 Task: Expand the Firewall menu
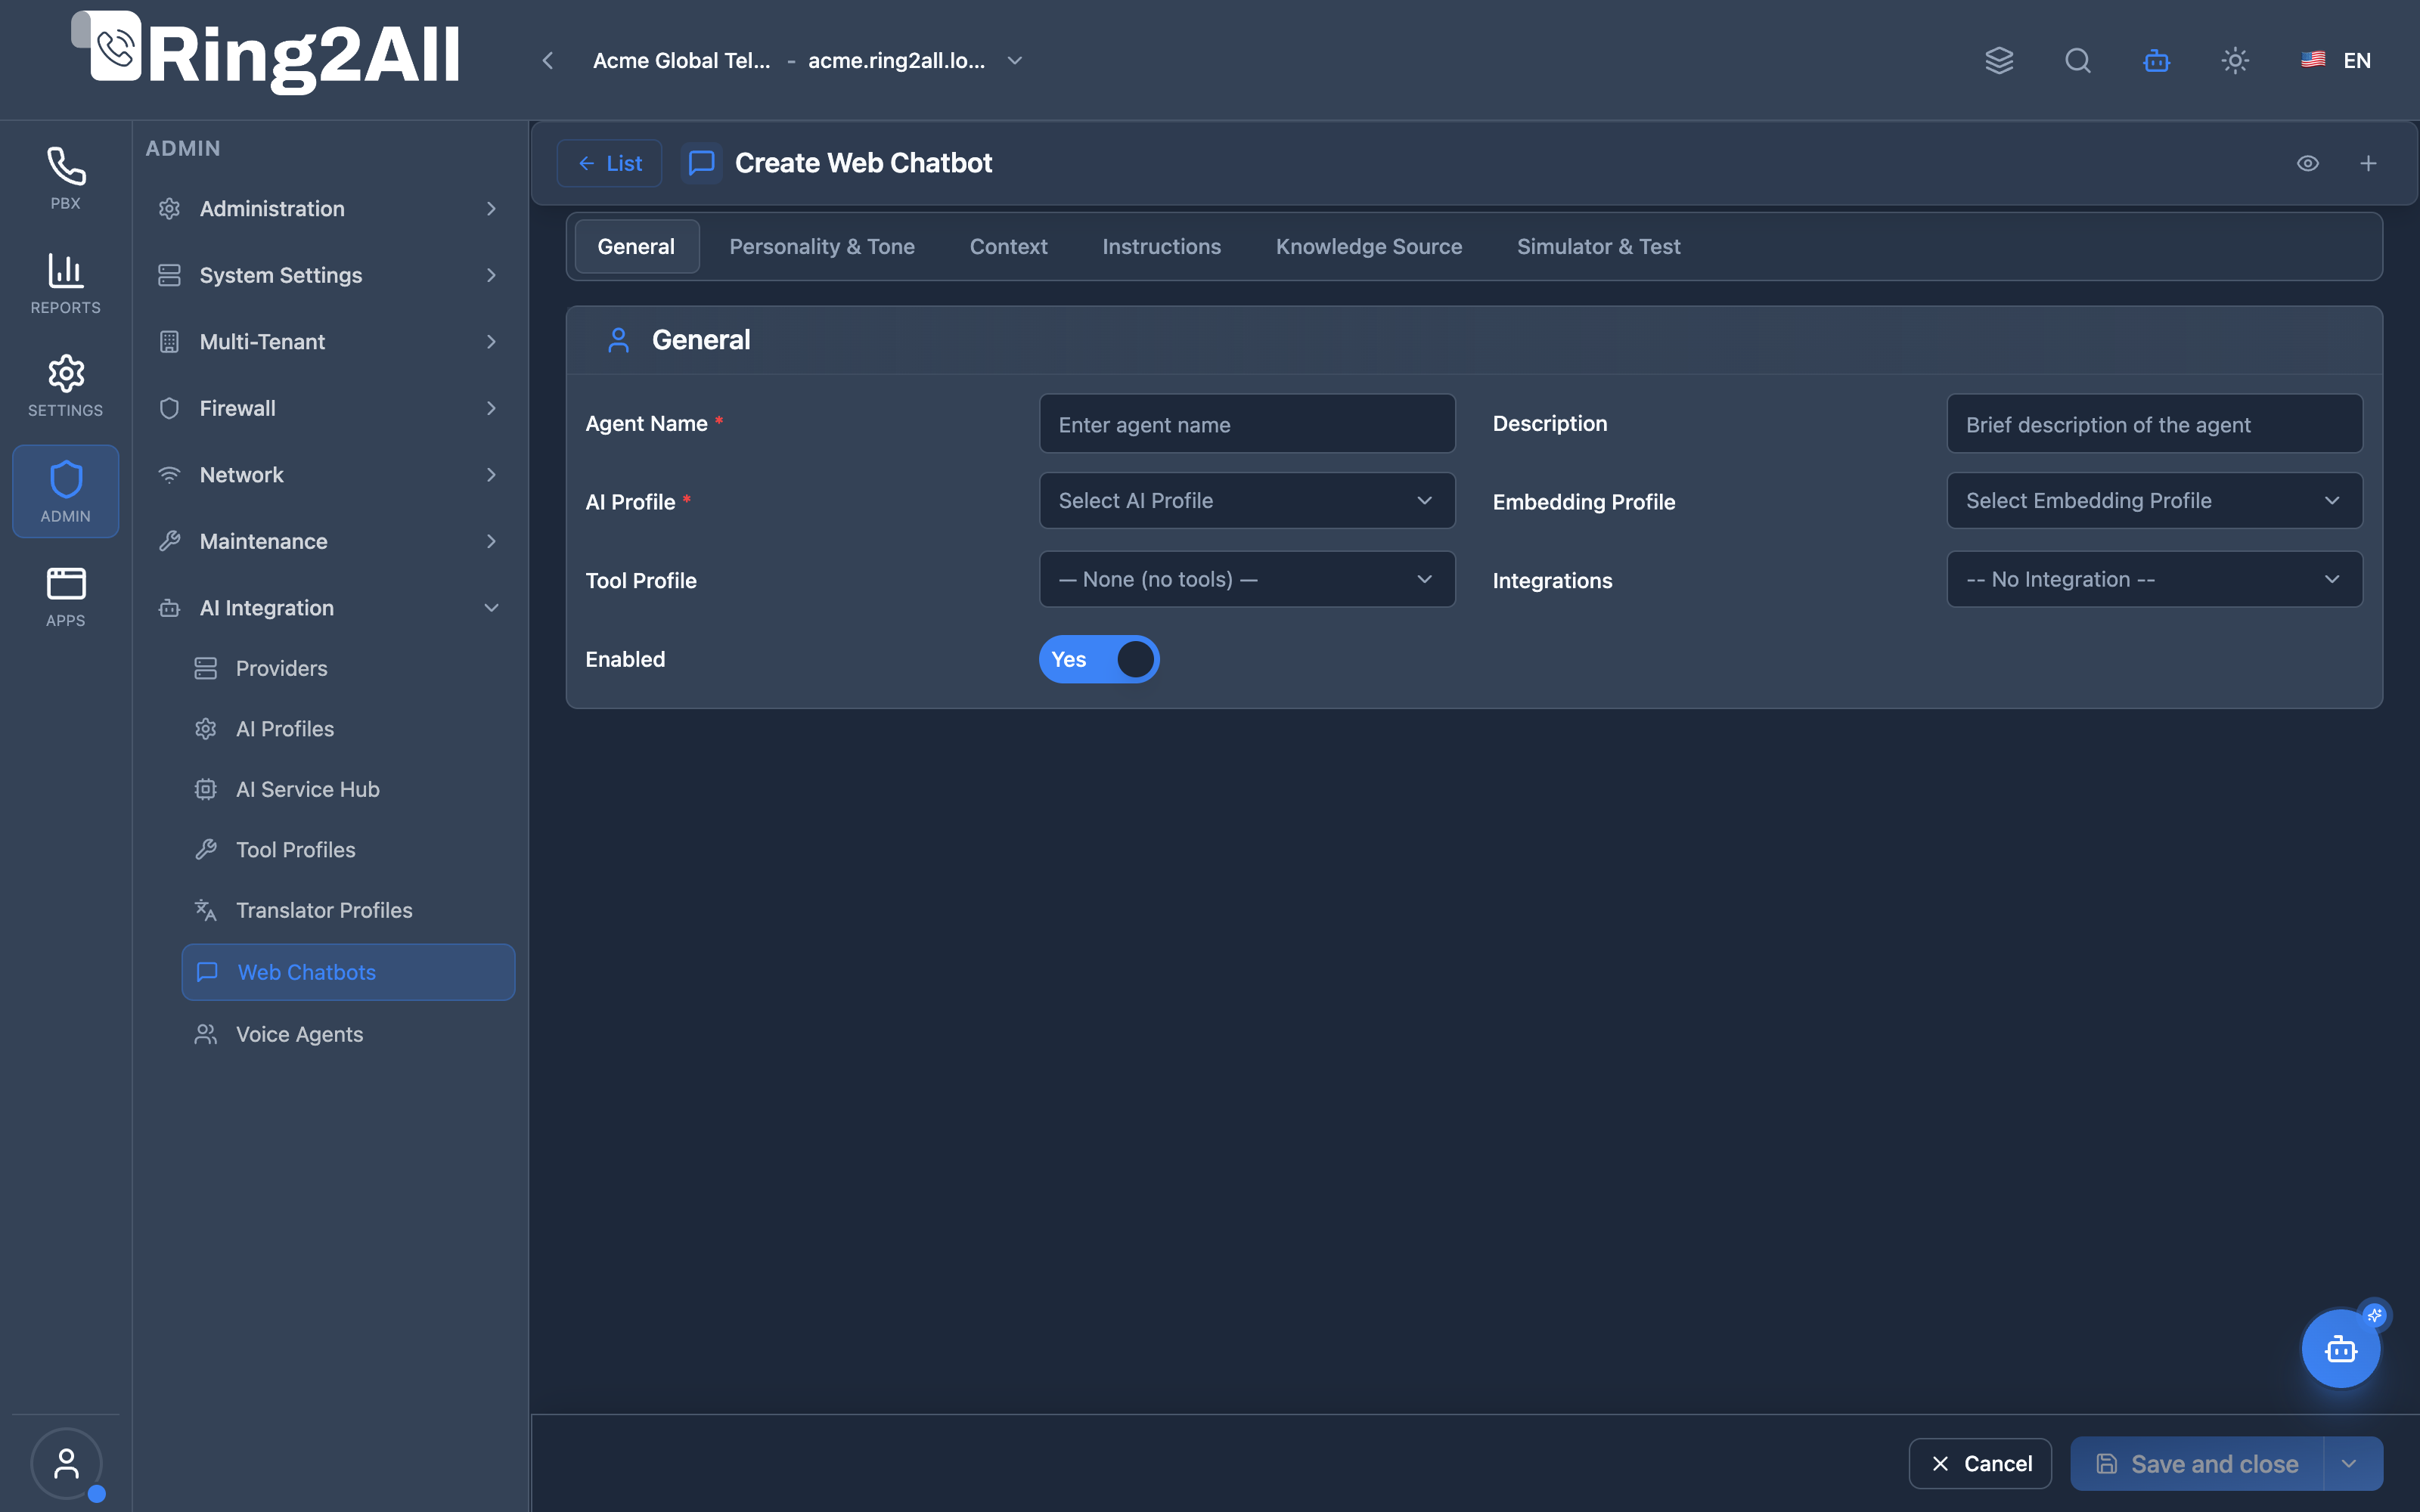[328, 408]
